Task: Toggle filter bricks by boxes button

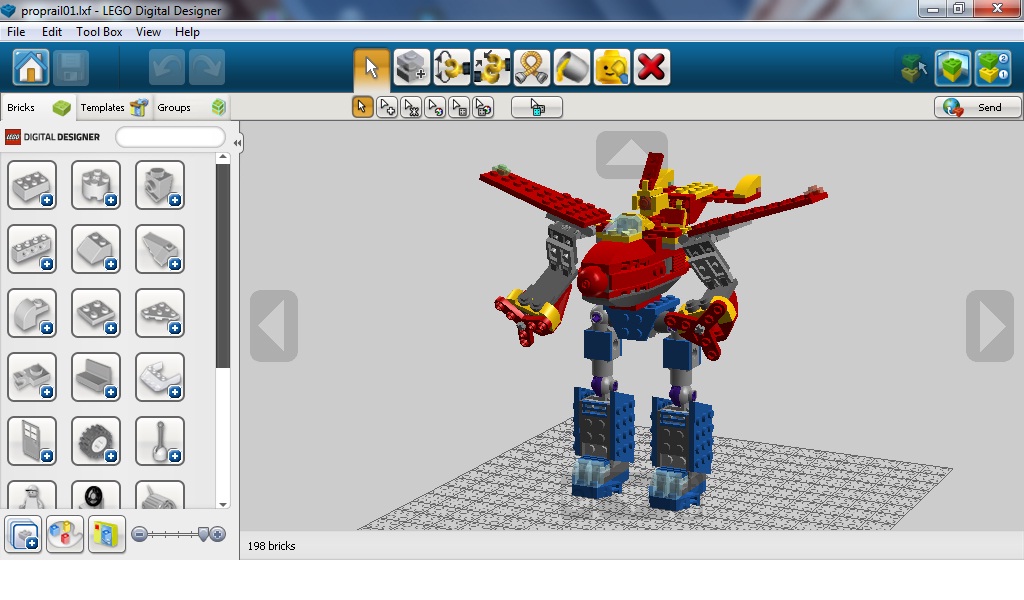Action: 106,534
